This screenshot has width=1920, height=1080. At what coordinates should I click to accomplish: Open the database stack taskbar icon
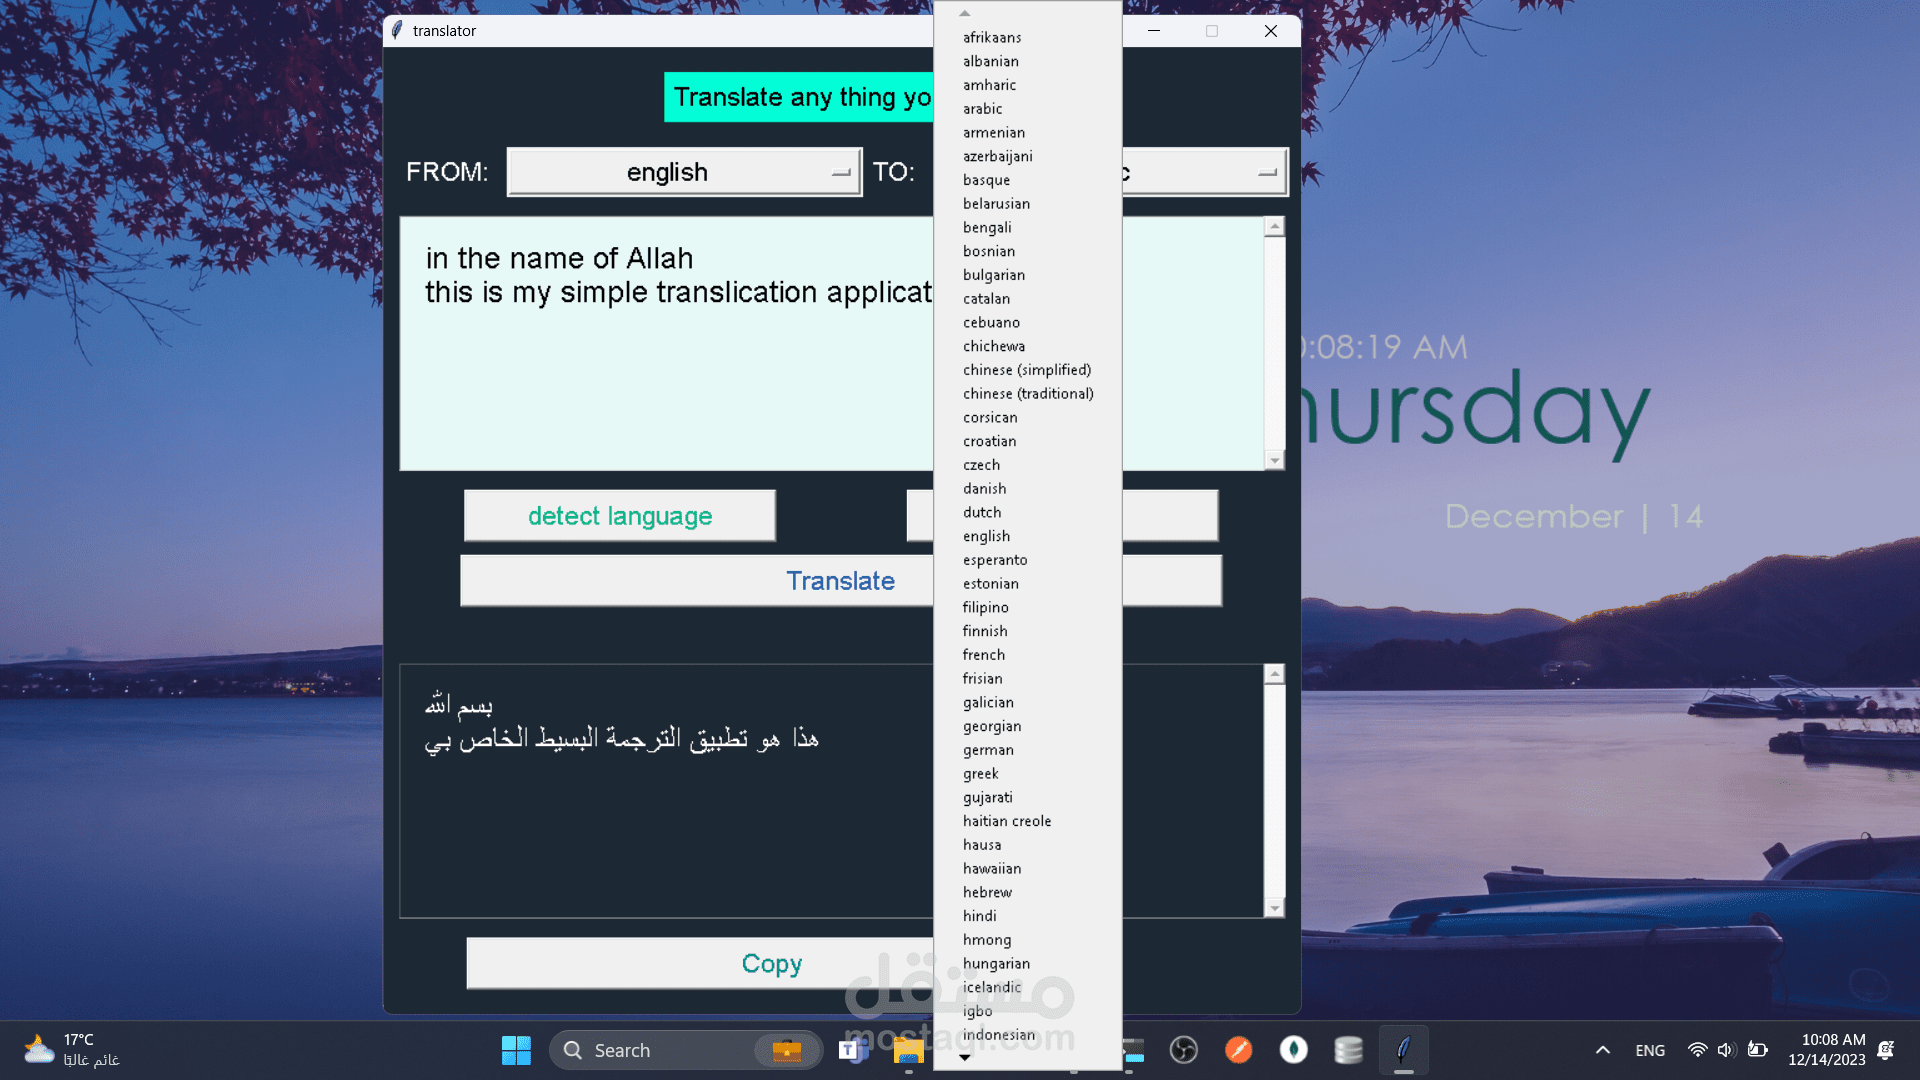click(x=1348, y=1050)
